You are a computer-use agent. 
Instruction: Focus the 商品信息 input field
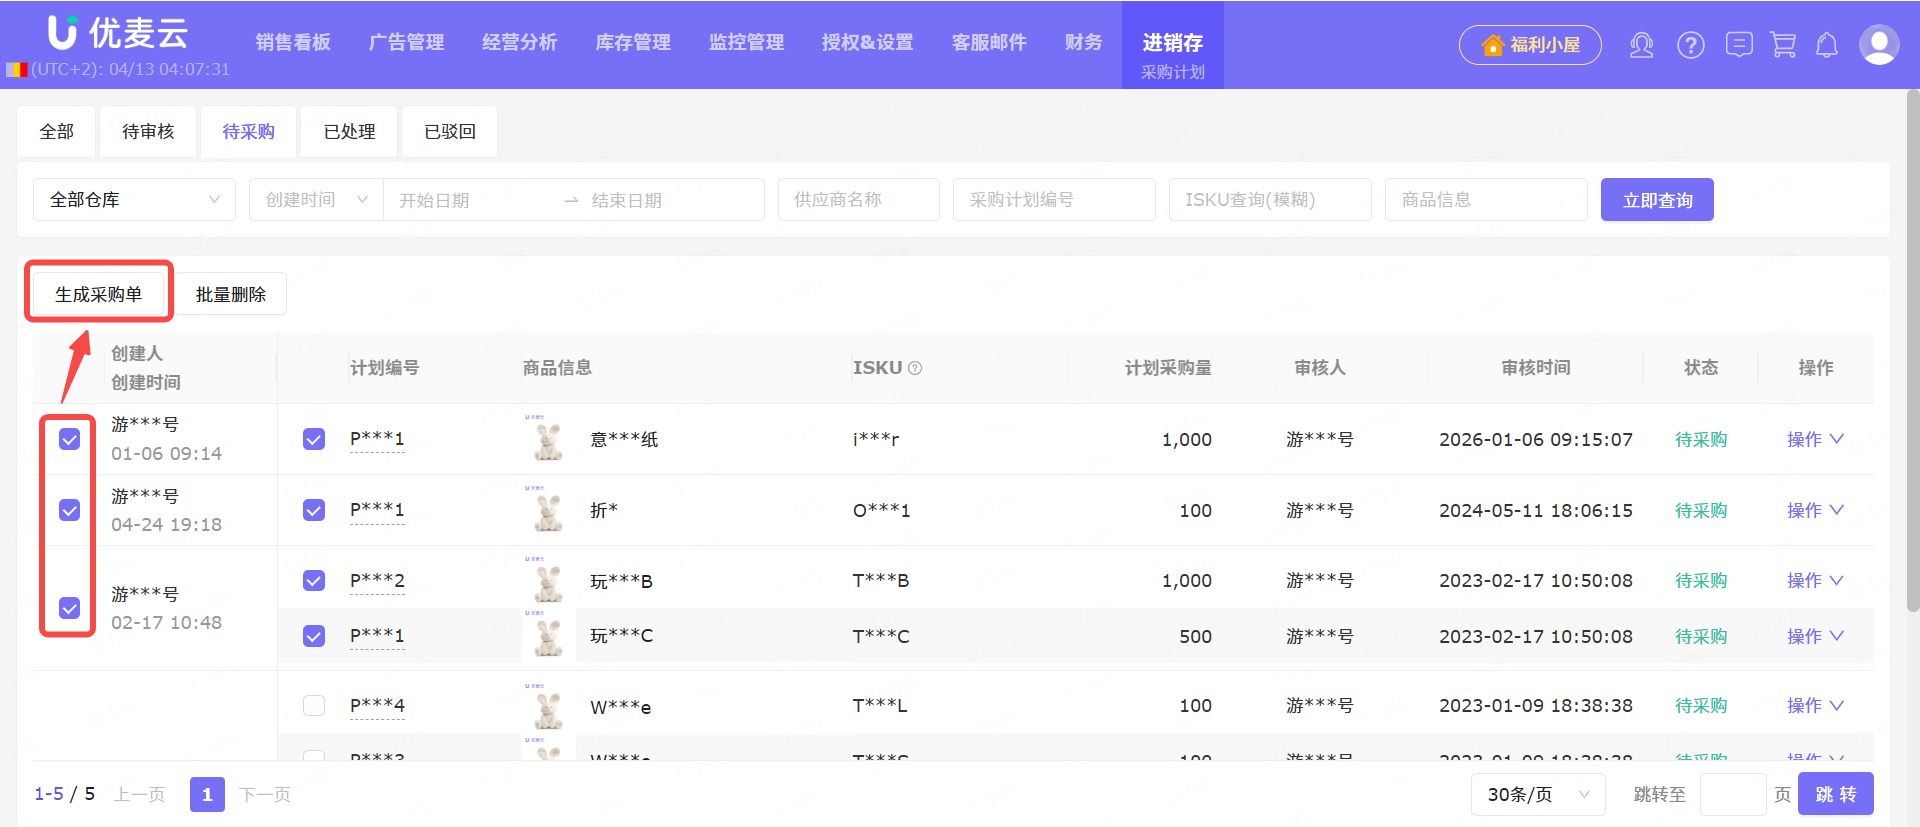(x=1486, y=200)
